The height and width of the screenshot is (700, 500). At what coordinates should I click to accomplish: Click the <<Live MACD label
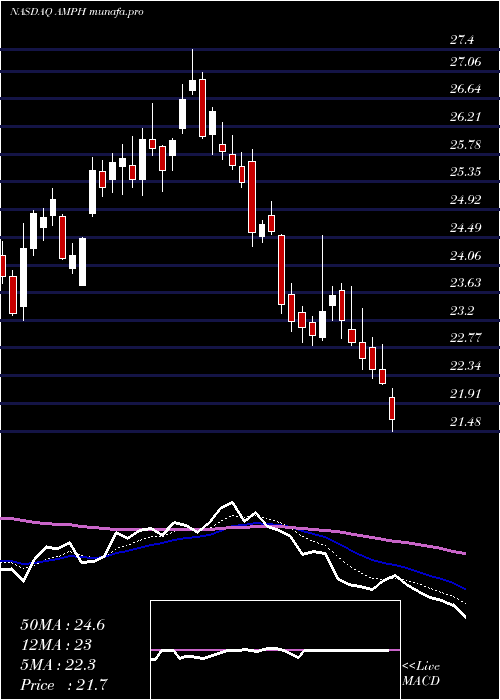[x=421, y=674]
